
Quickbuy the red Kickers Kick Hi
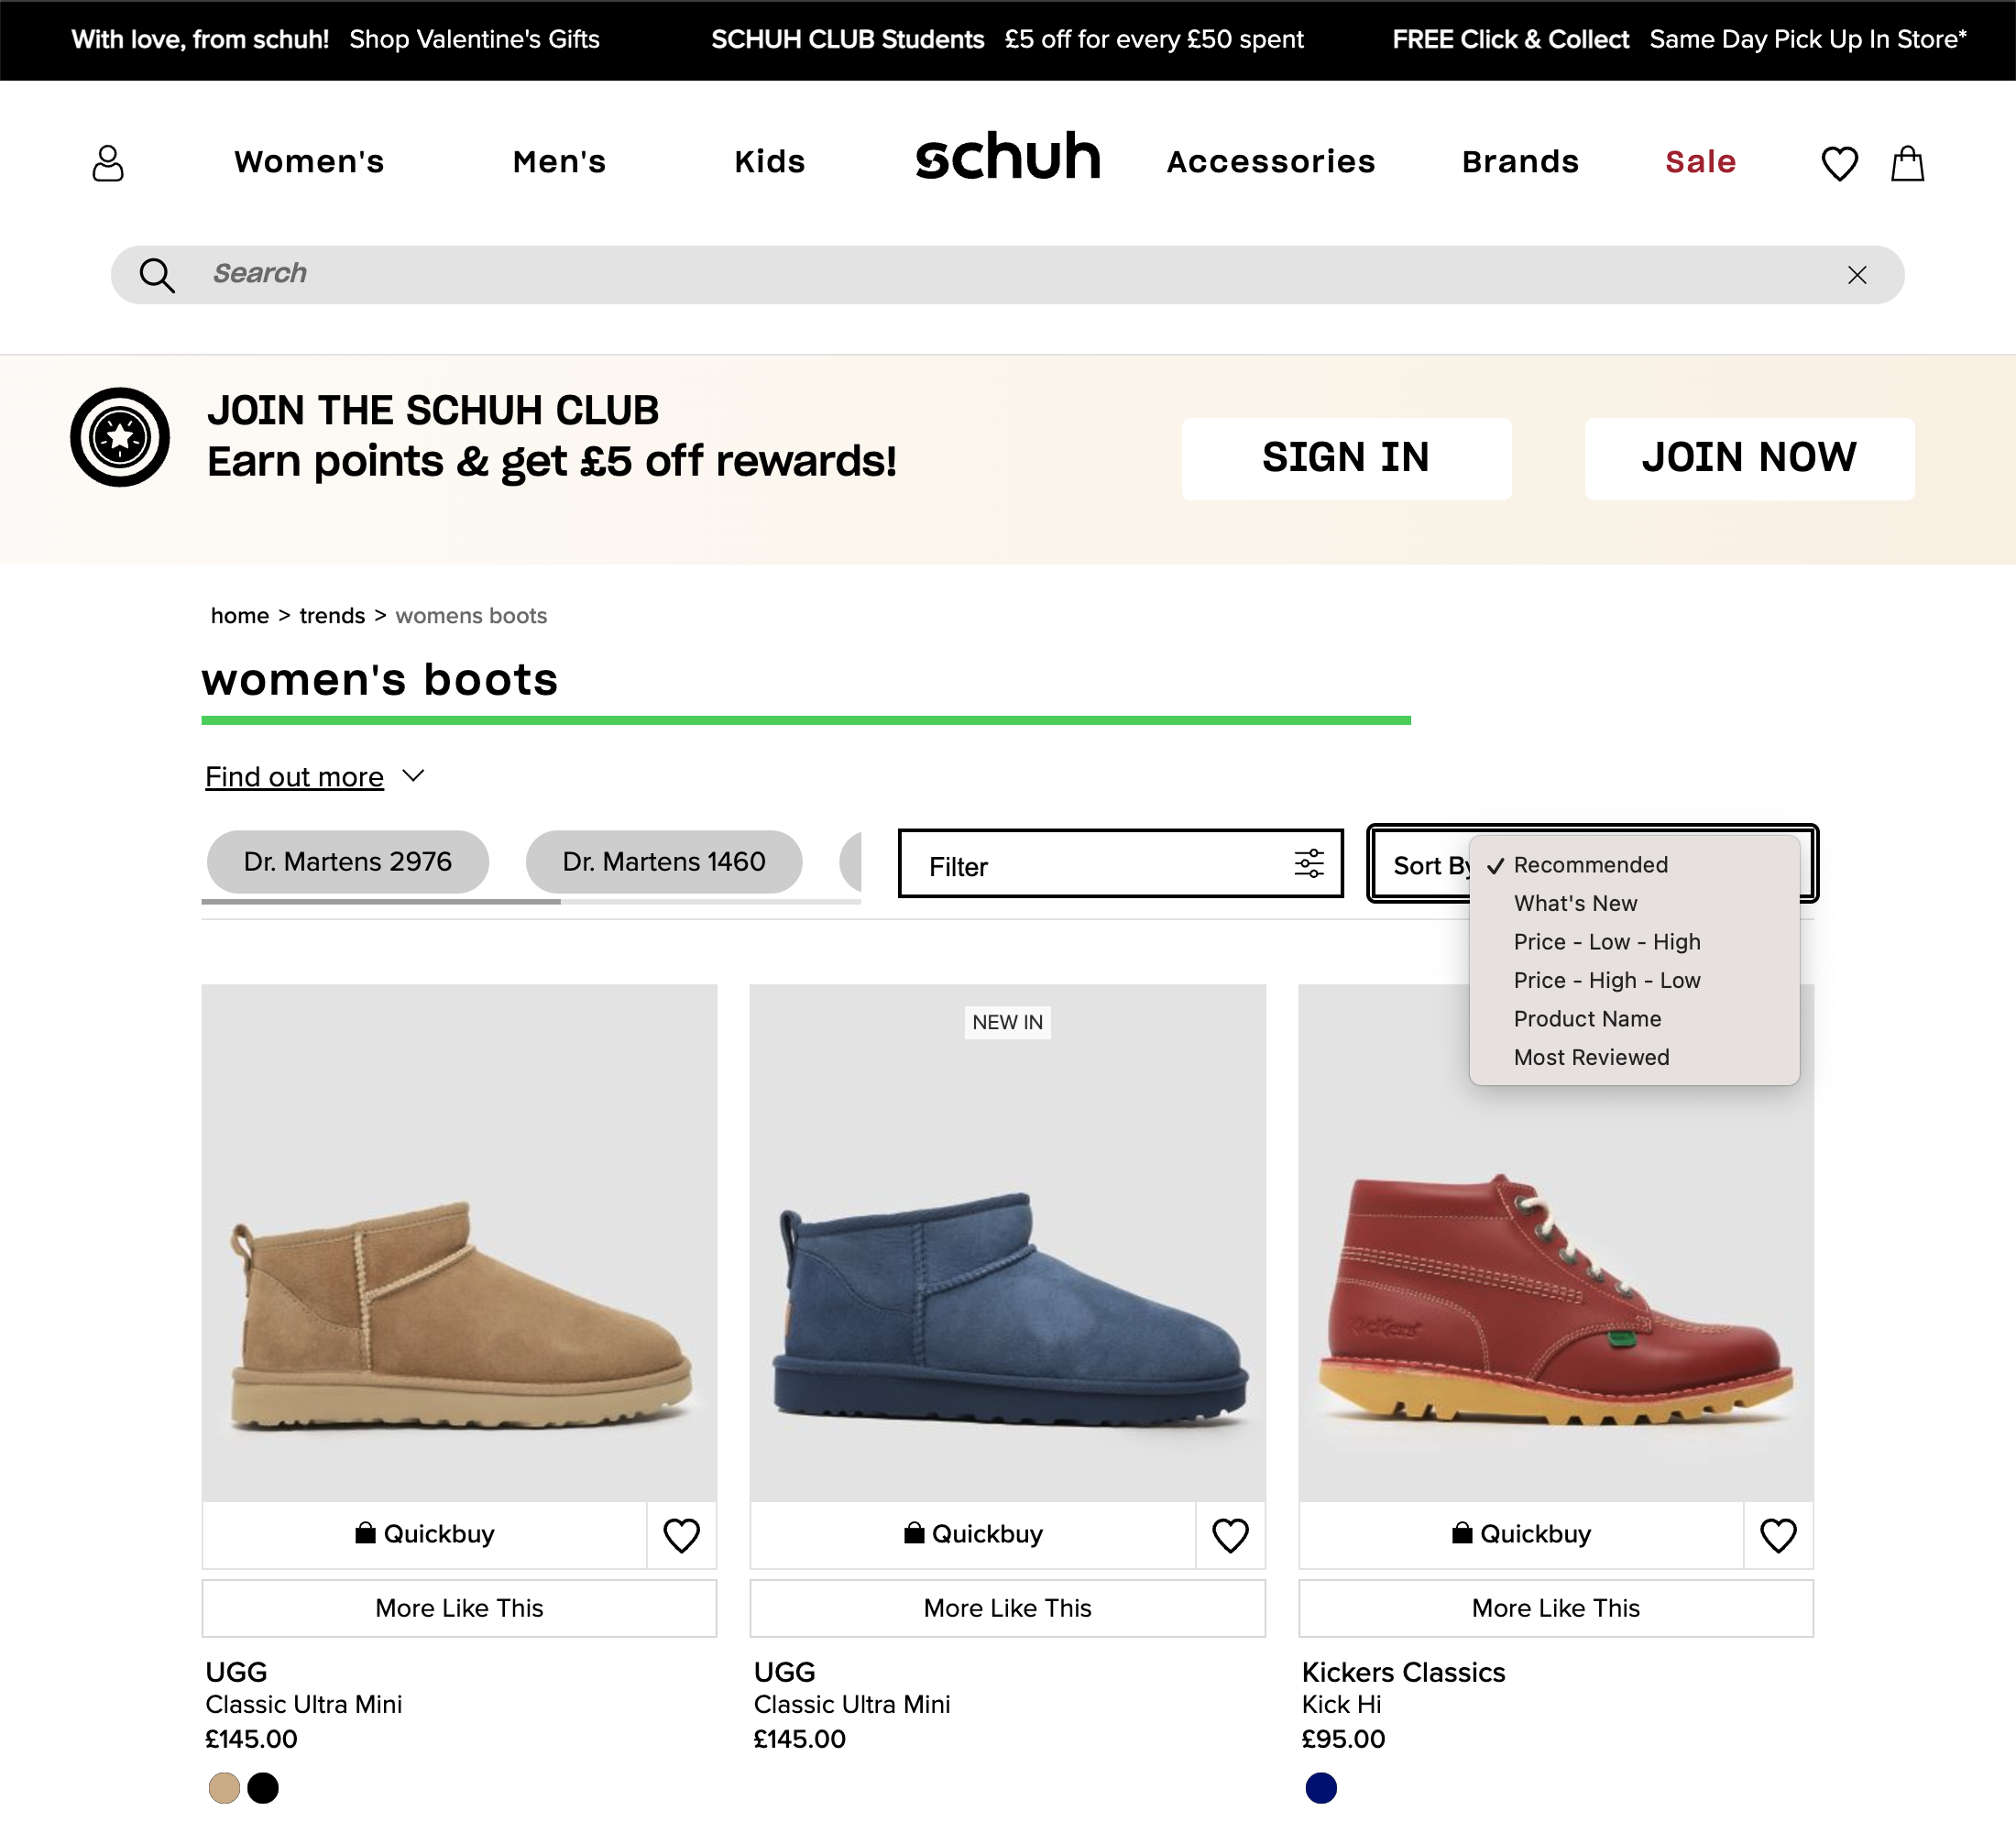coord(1521,1534)
